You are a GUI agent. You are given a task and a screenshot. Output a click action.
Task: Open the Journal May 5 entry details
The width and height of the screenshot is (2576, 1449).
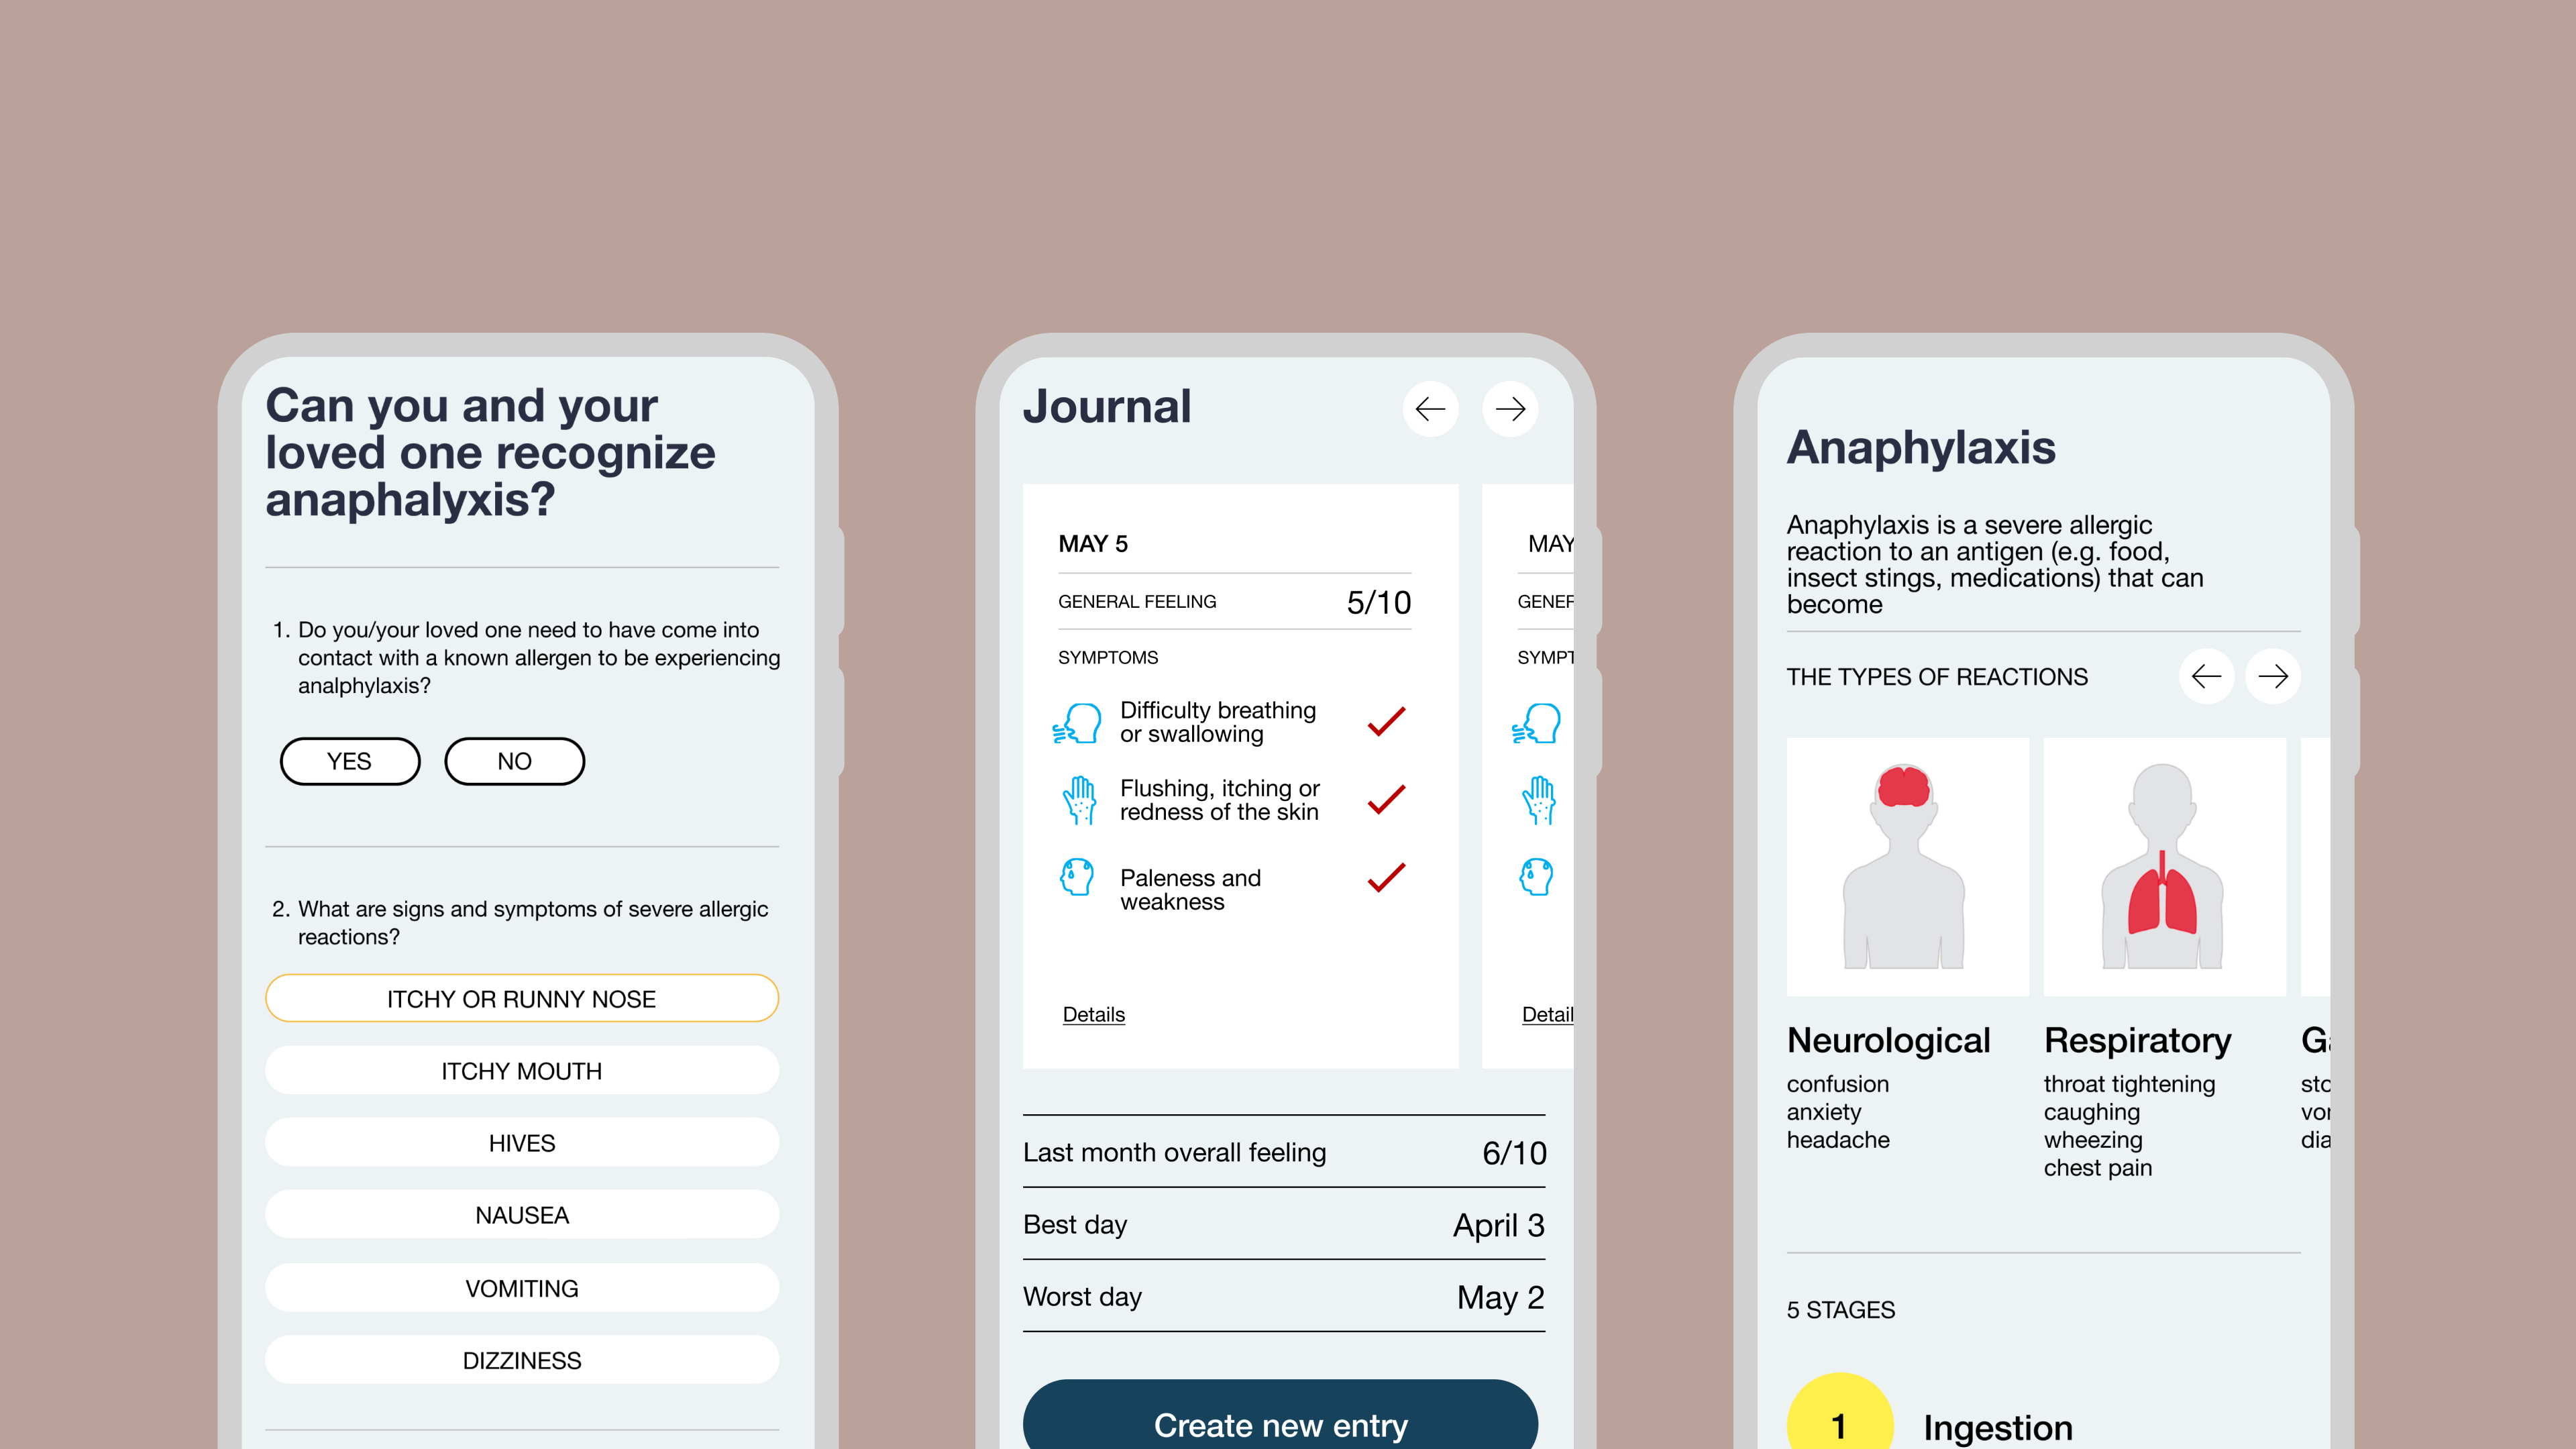pos(1091,1012)
